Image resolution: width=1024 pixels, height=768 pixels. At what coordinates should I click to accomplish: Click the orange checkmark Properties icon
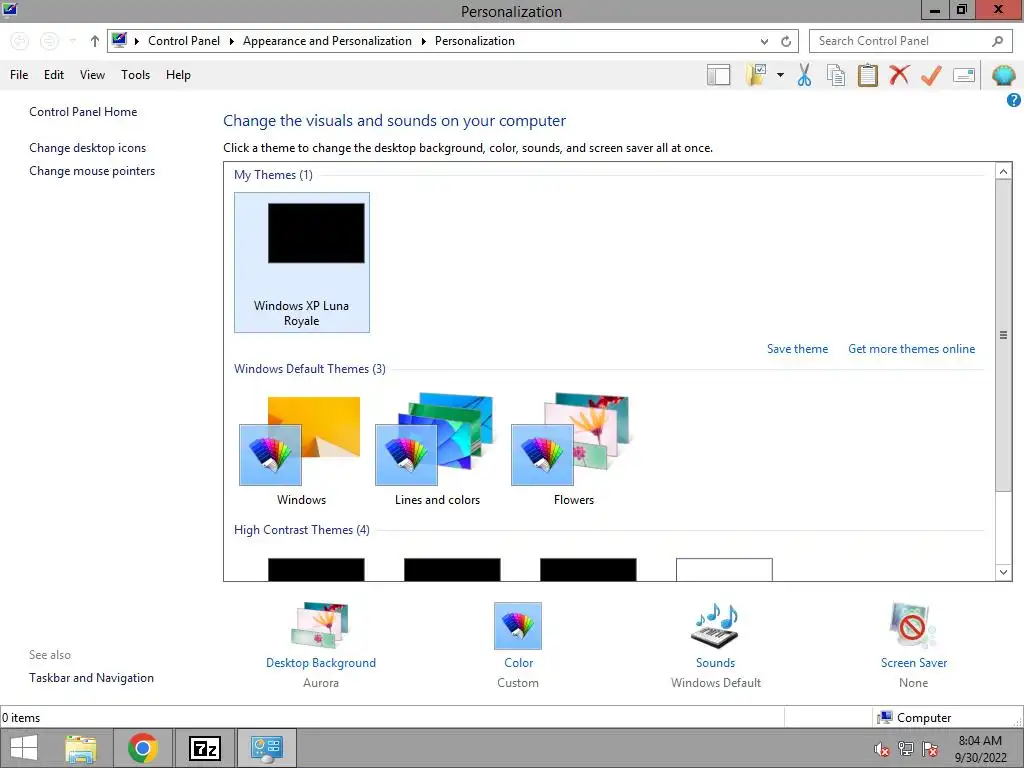point(931,75)
